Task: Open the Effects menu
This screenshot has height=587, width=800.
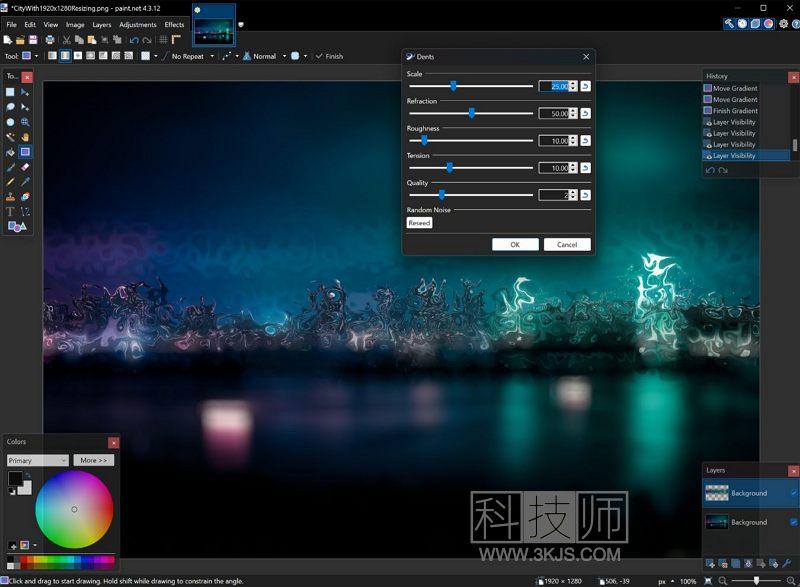Action: (x=174, y=24)
